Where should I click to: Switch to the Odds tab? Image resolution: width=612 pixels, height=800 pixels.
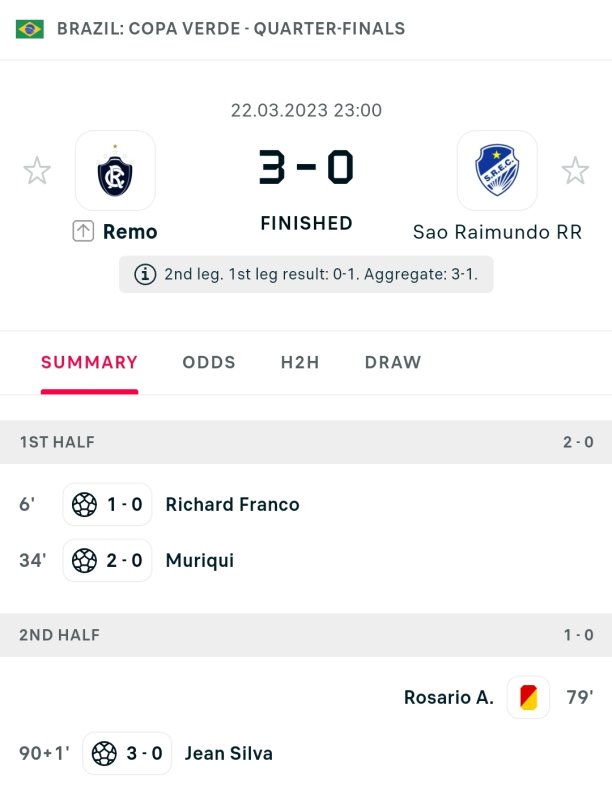pos(209,362)
